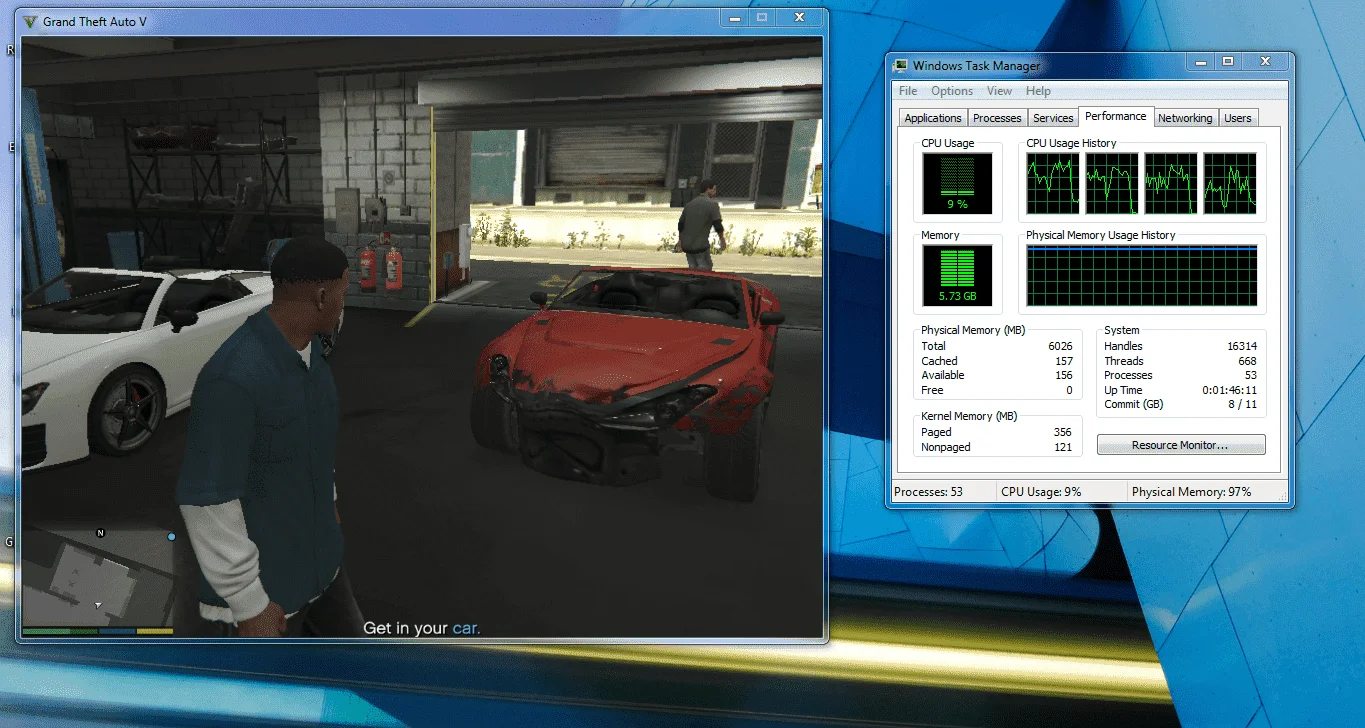Close the Grand Theft Auto V window
Viewport: 1365px width, 728px height.
click(x=799, y=18)
